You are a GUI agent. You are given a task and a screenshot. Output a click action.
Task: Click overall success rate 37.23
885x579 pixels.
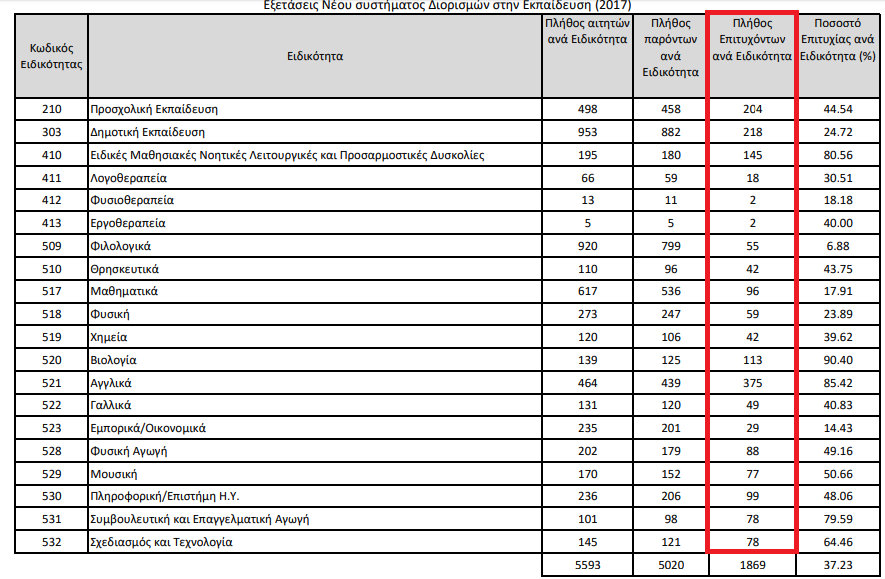(x=838, y=565)
